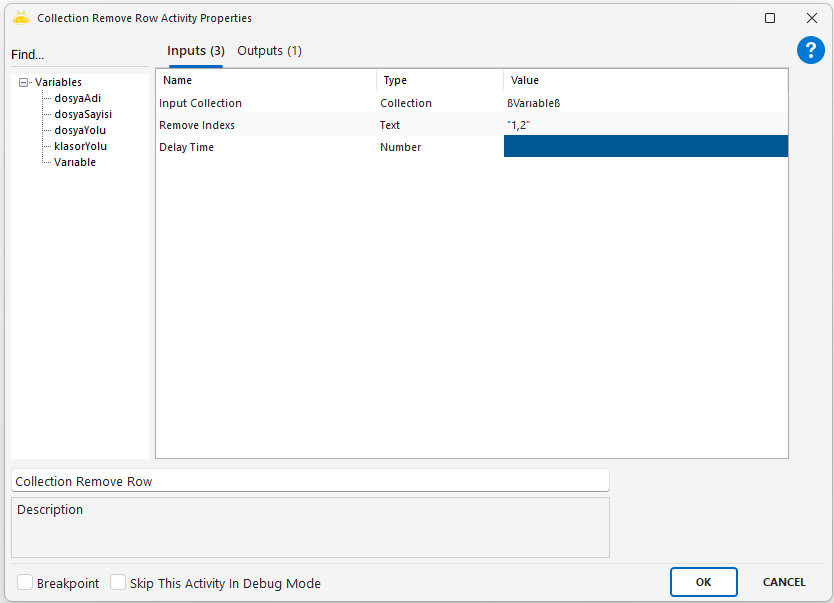Select the Inputs (3) tab
The width and height of the screenshot is (834, 603).
[x=195, y=51]
